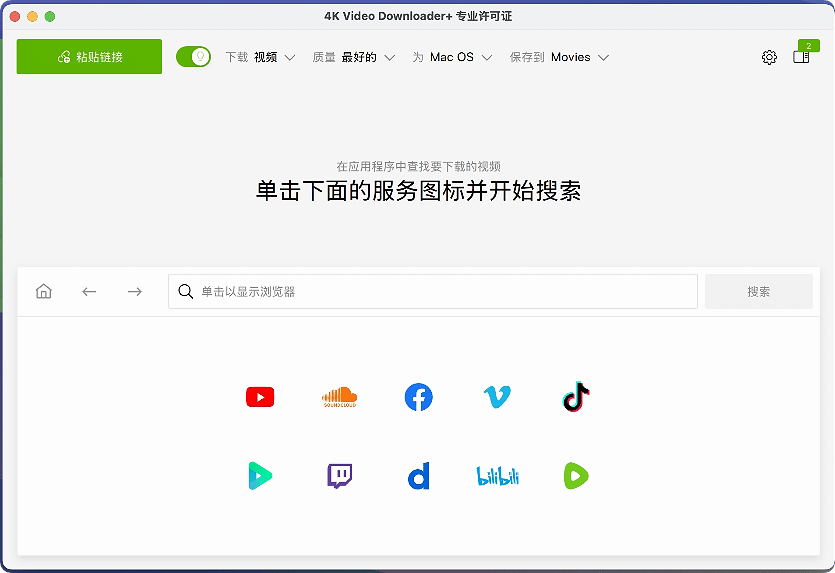Open settings via the gear icon
Image resolution: width=835 pixels, height=573 pixels.
[769, 57]
